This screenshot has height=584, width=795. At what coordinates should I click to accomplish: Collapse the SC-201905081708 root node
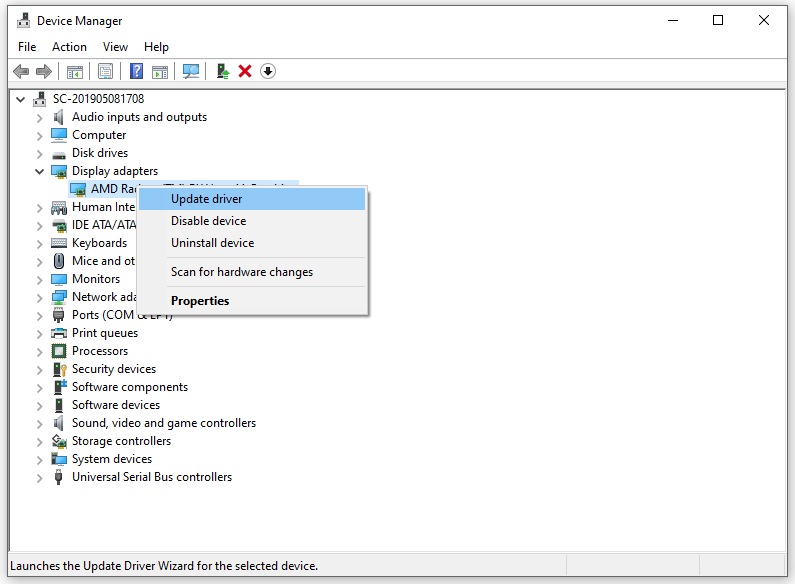click(x=20, y=99)
